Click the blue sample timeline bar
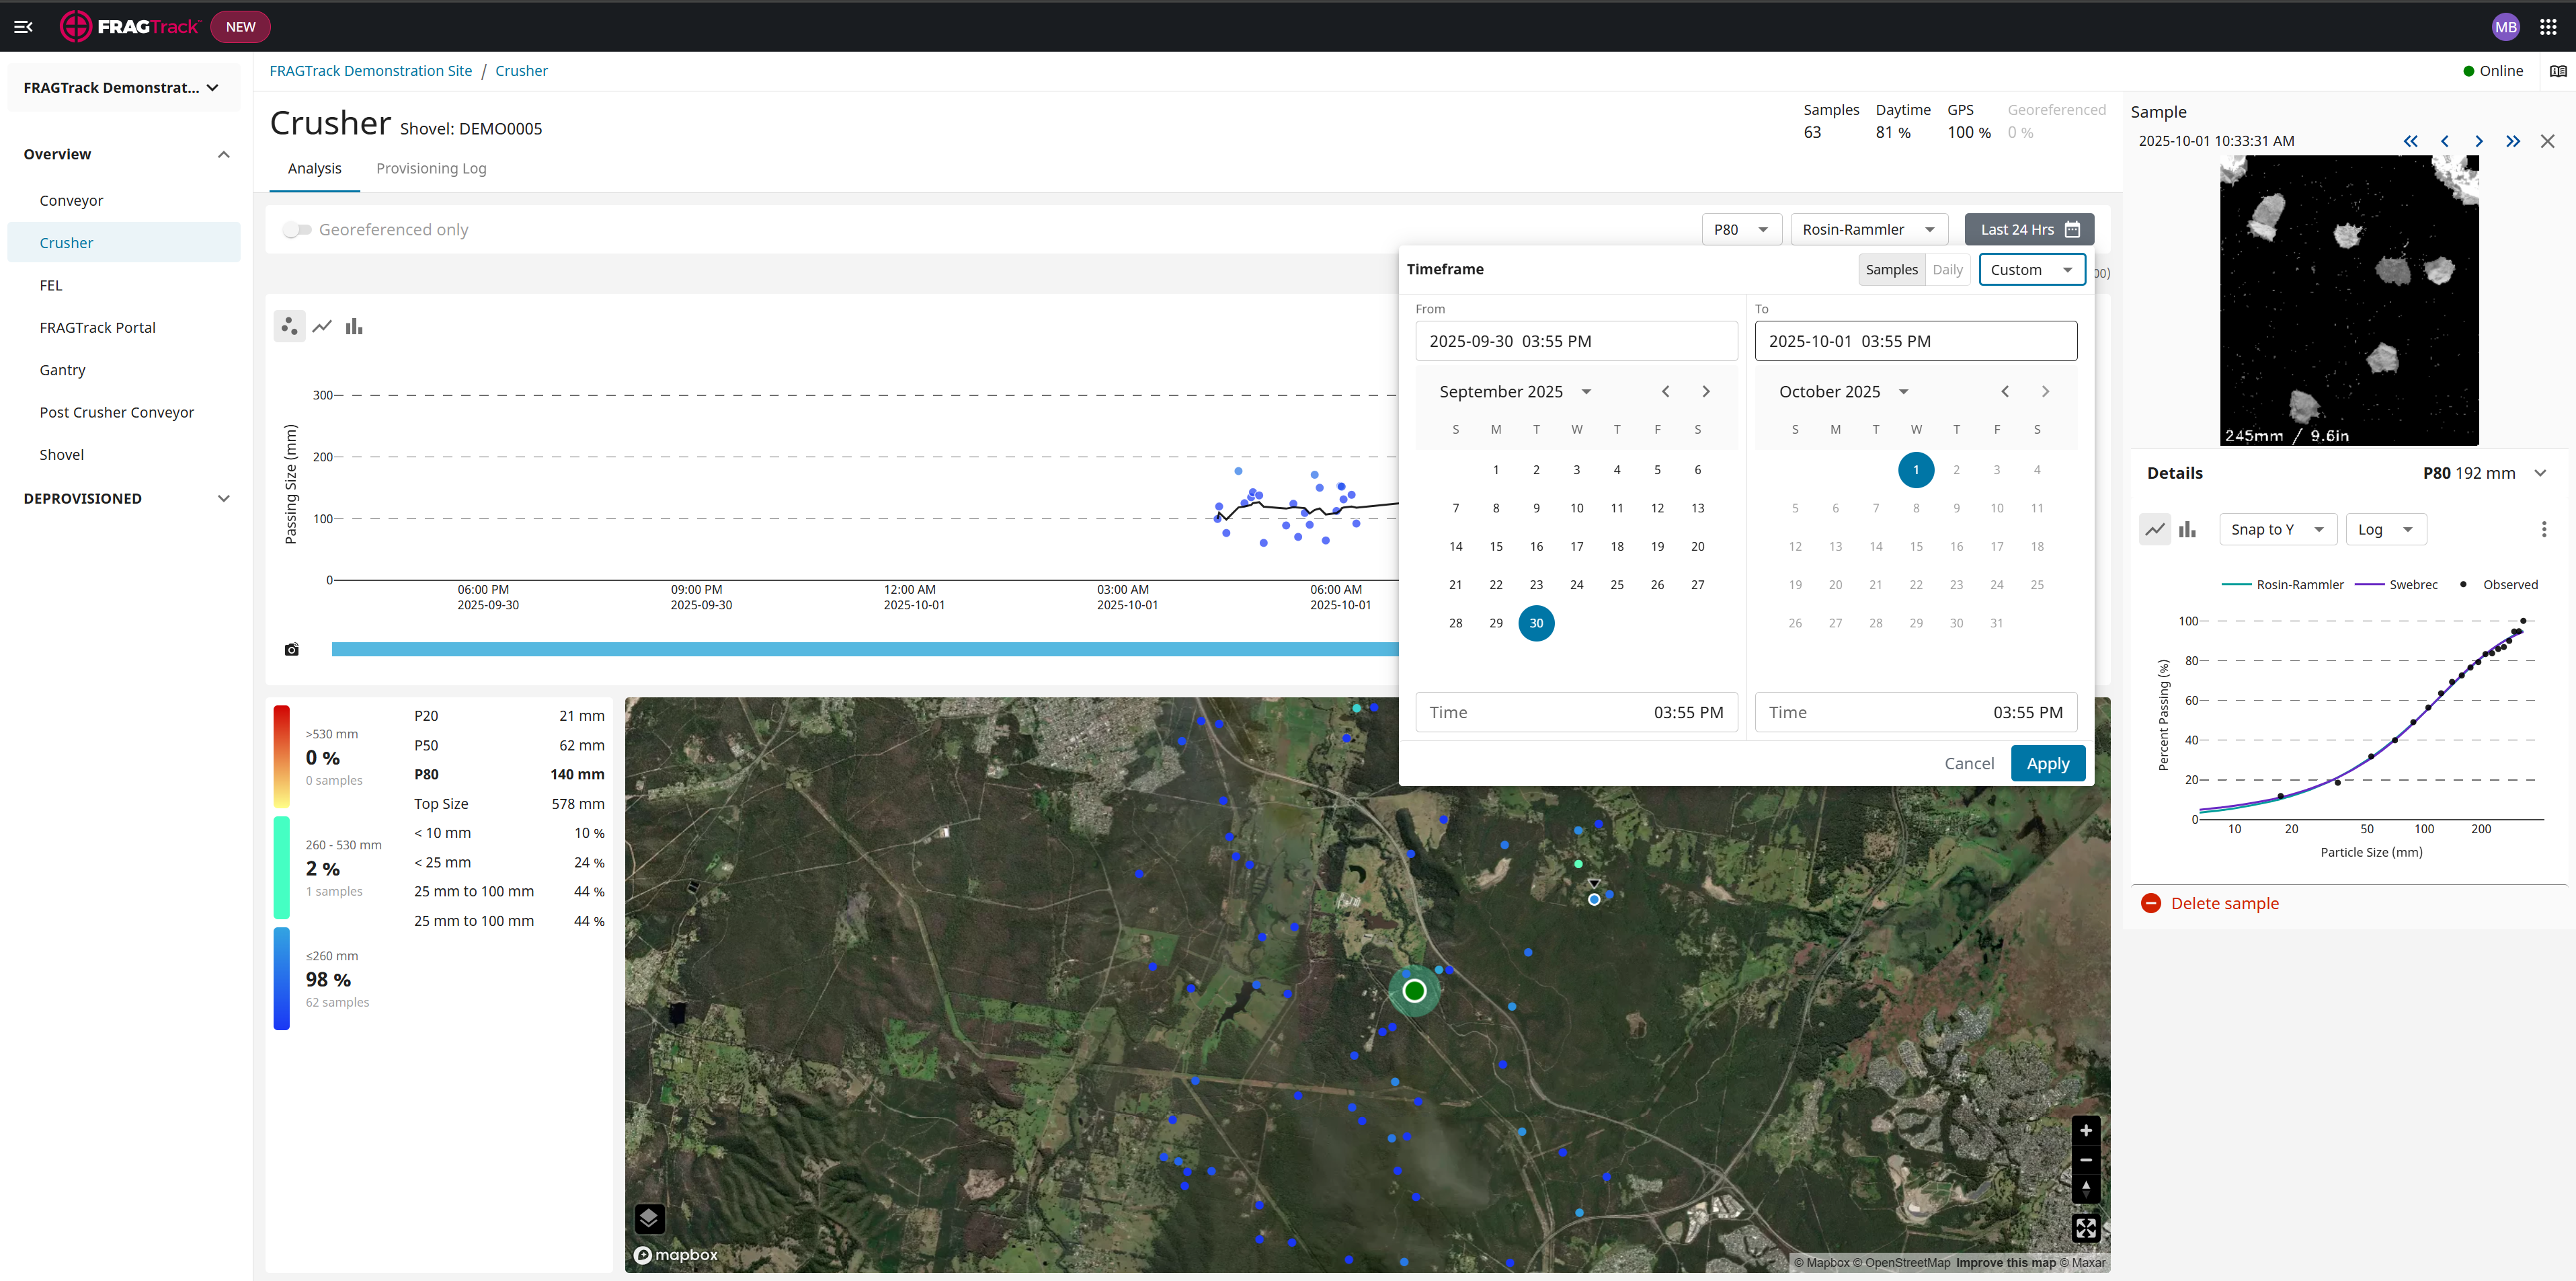This screenshot has width=2576, height=1281. click(x=864, y=649)
